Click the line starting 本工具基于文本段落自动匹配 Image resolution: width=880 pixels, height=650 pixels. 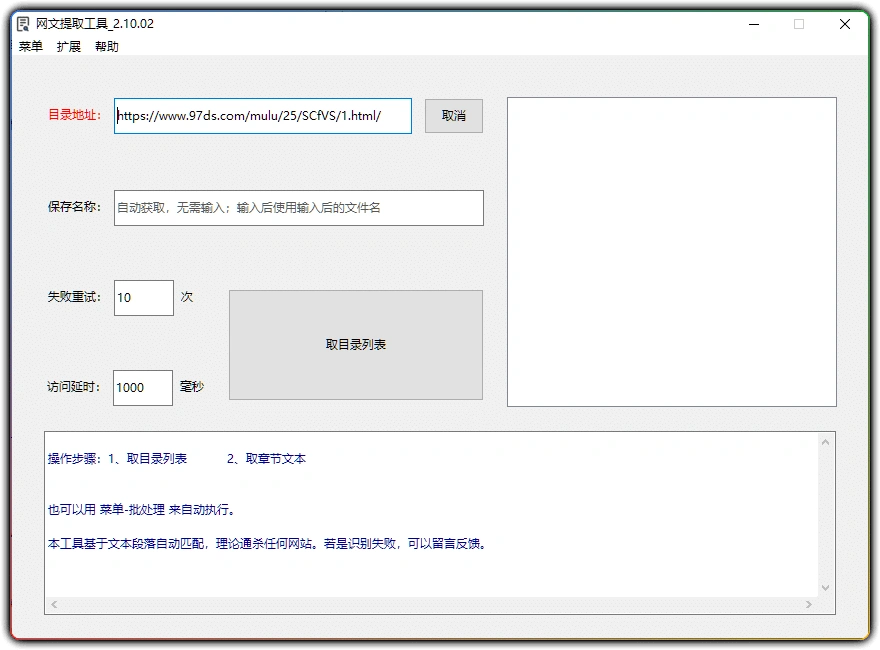click(267, 544)
